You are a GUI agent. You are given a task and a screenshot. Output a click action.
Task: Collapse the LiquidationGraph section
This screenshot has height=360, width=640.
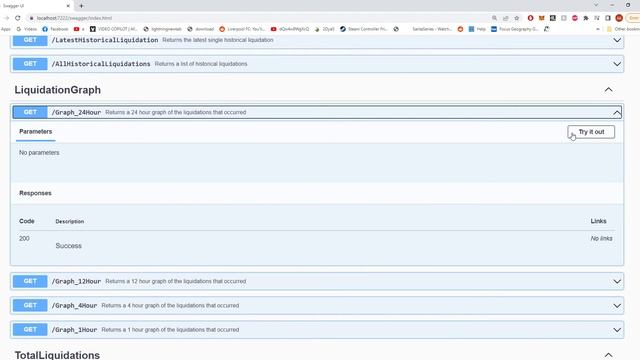coord(608,89)
